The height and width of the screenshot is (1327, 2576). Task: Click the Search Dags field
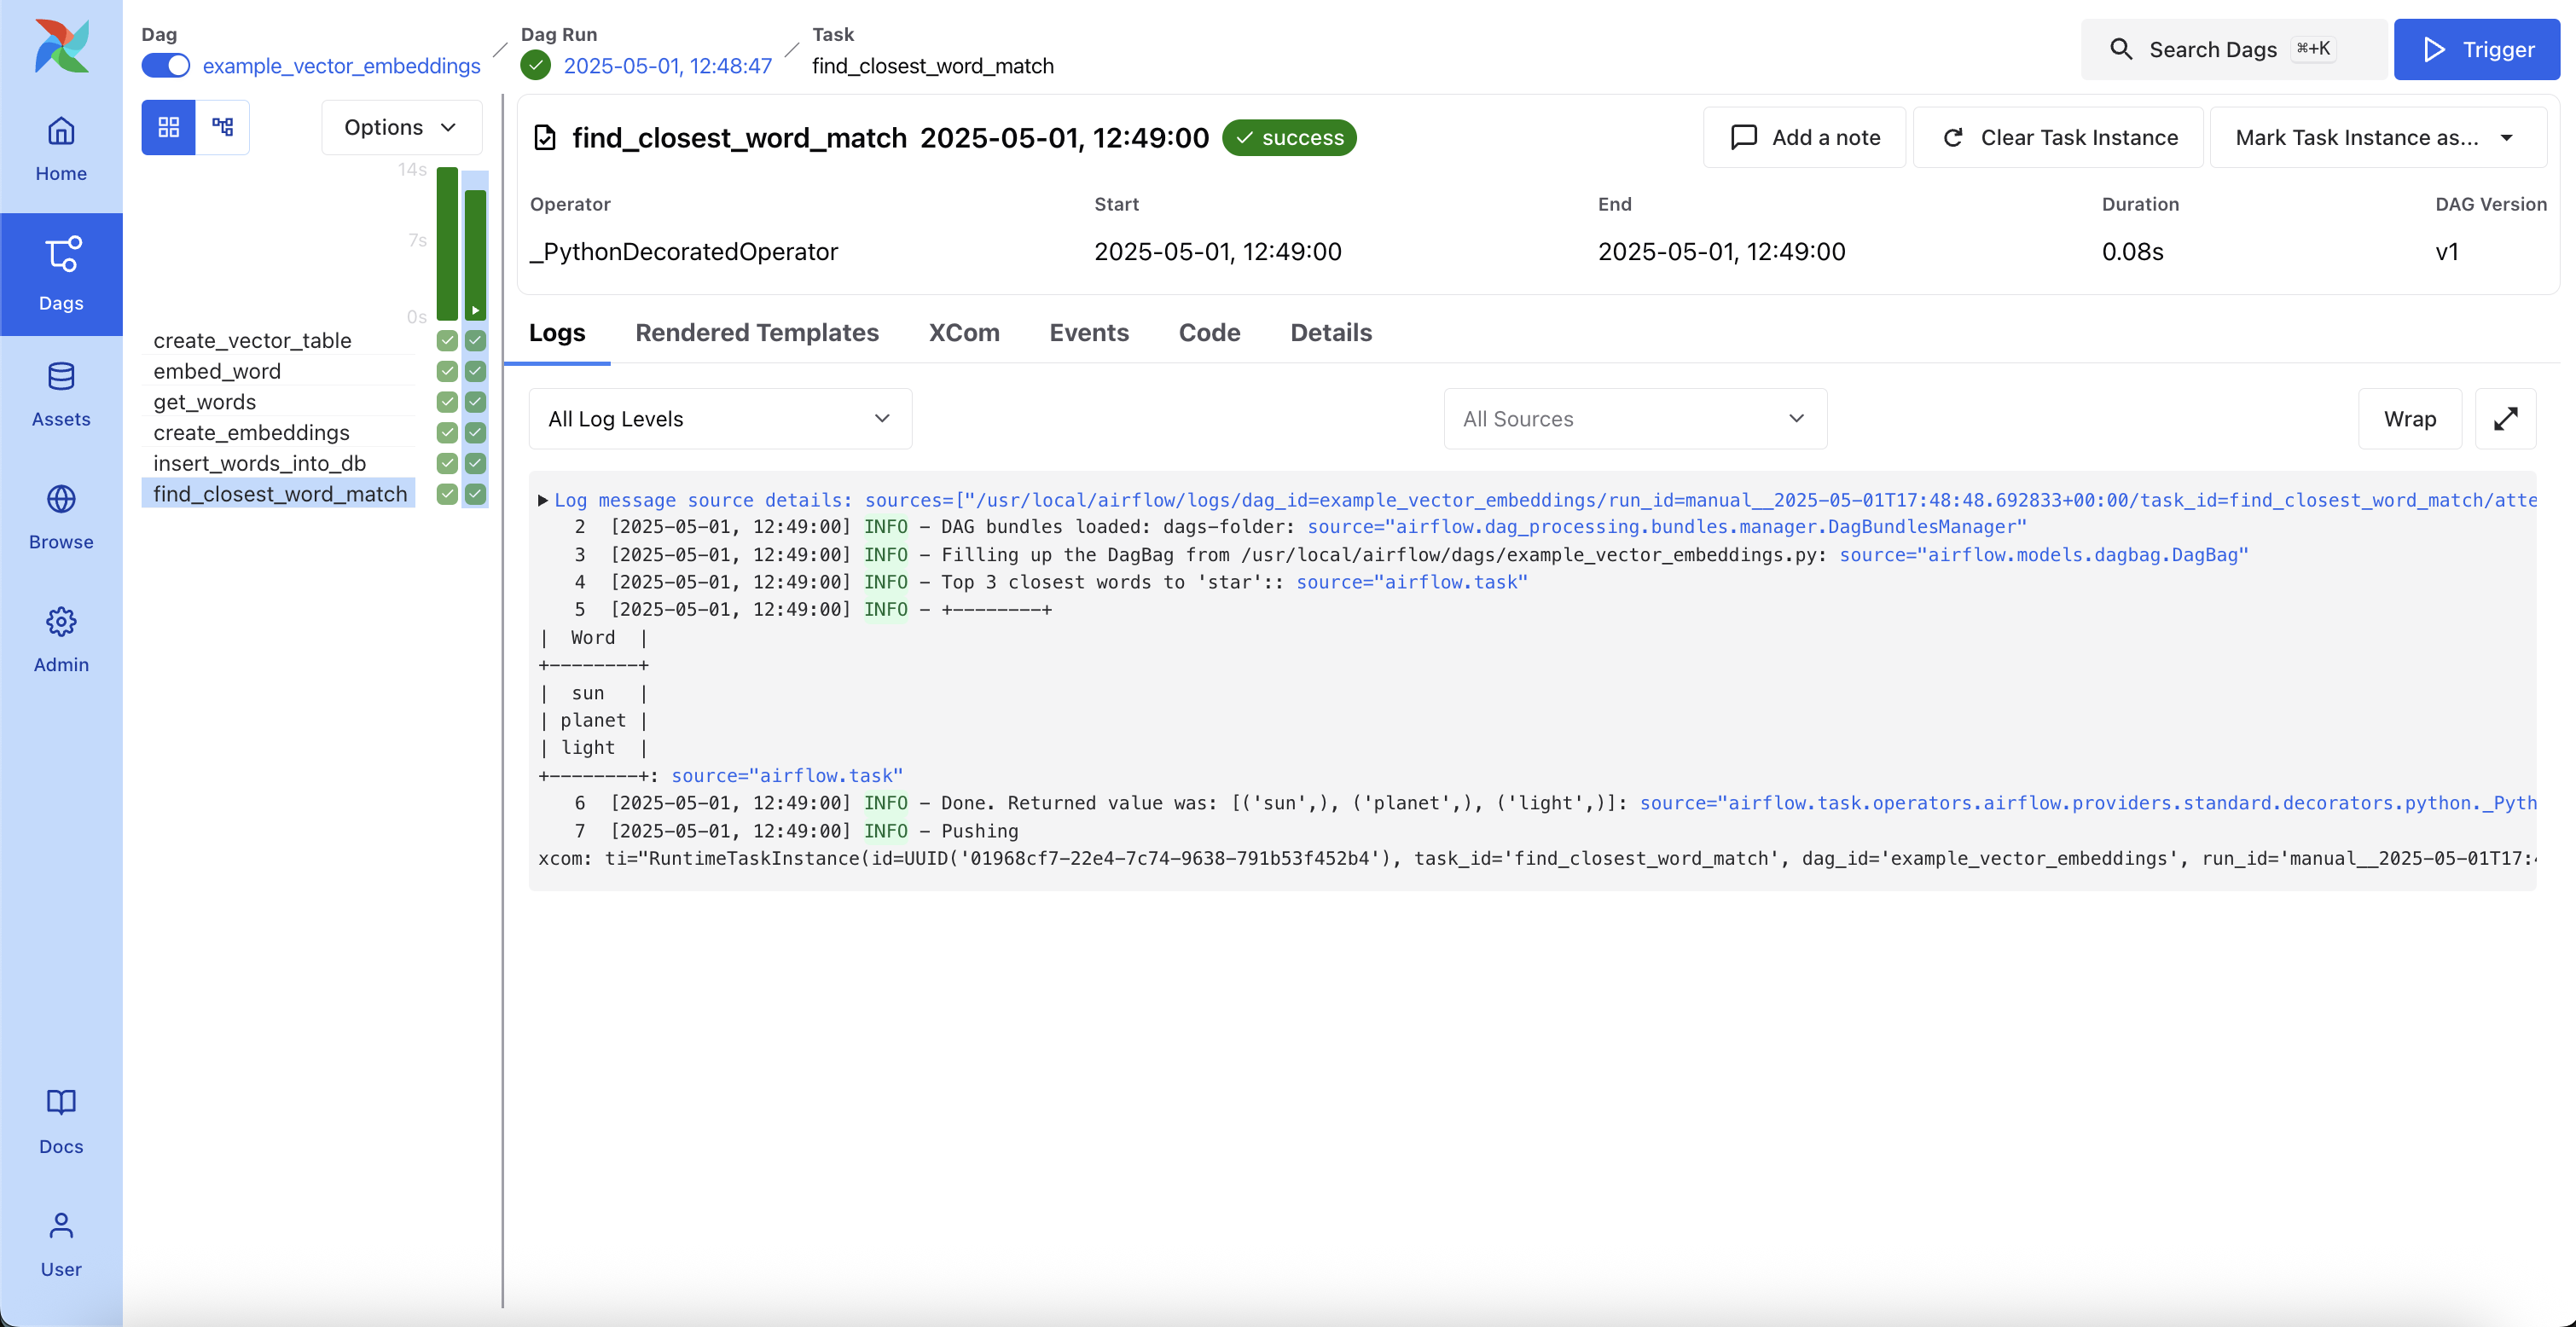[2234, 49]
